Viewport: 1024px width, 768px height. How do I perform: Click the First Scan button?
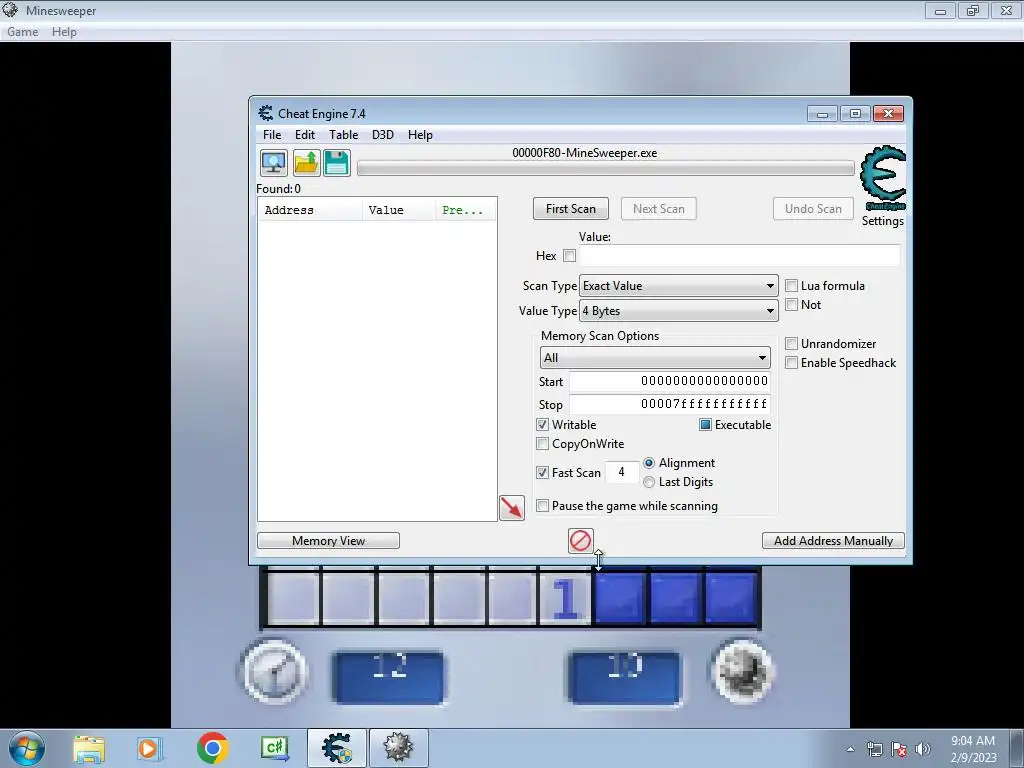(x=571, y=209)
